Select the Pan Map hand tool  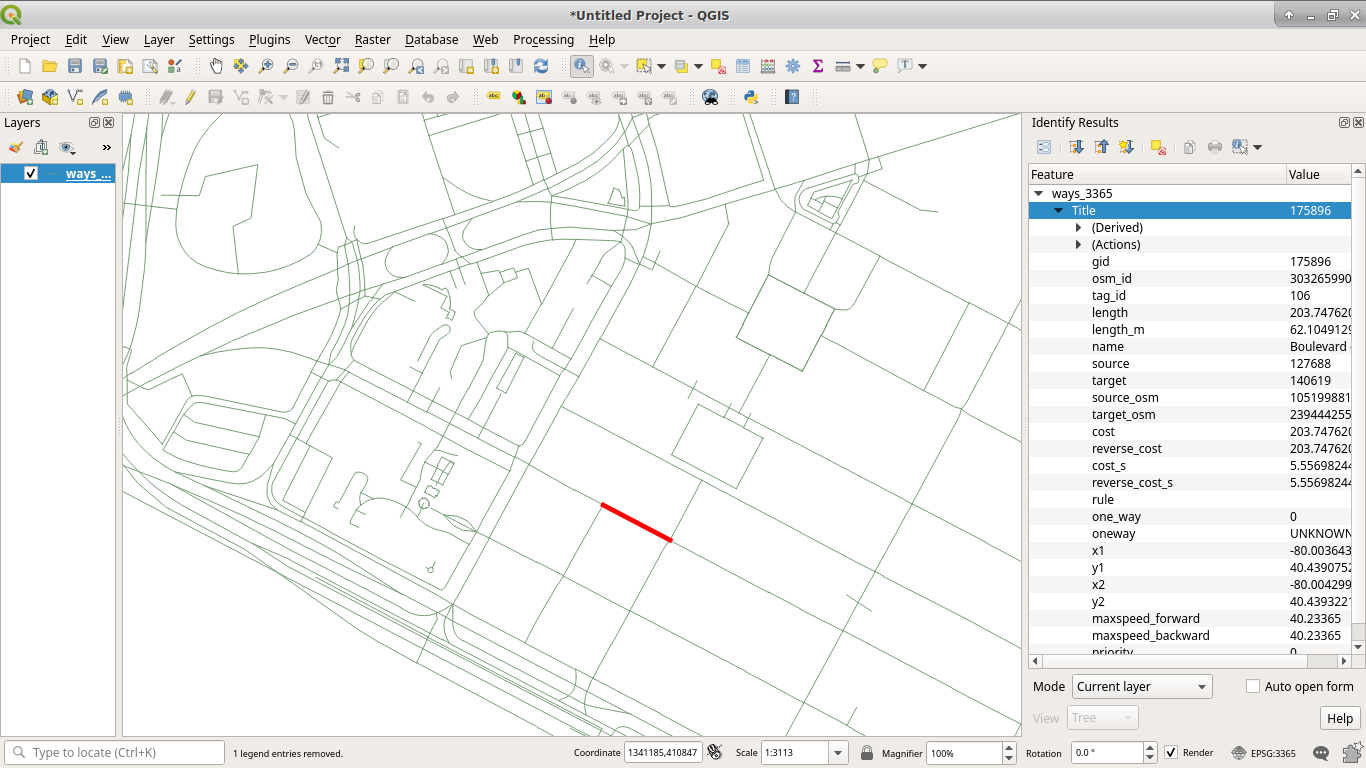216,66
